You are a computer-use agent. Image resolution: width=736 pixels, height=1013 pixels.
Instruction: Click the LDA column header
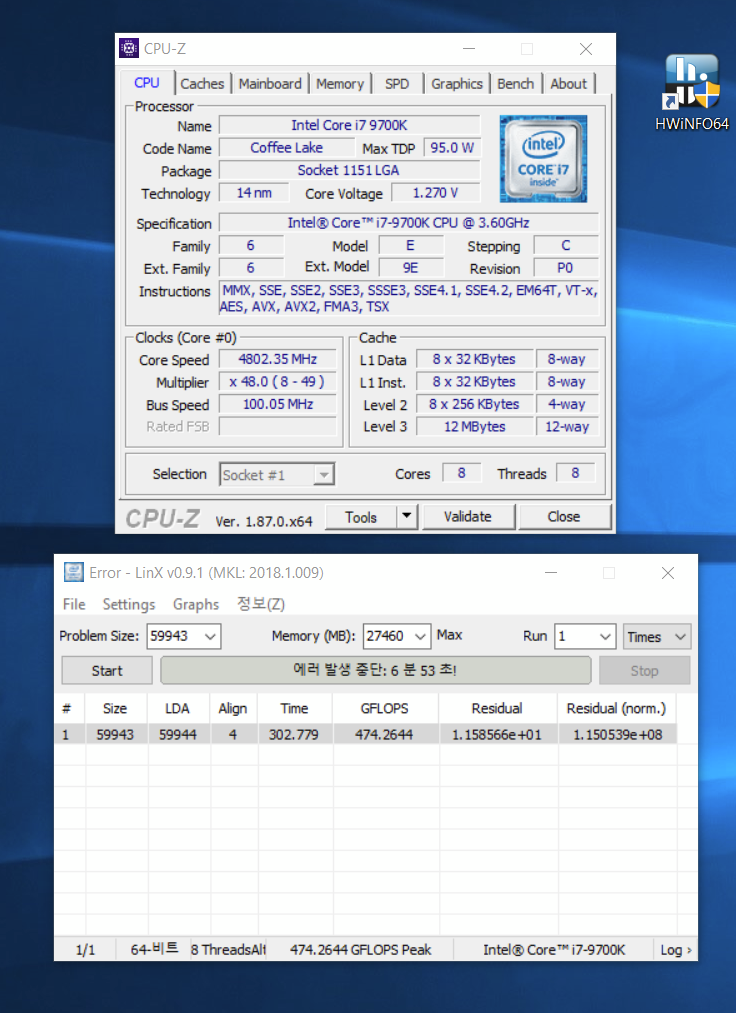click(177, 708)
